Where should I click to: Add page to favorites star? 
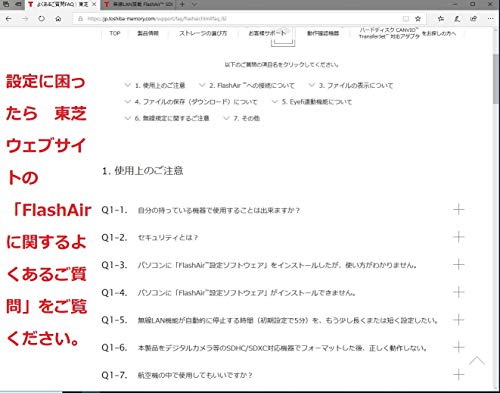(418, 19)
